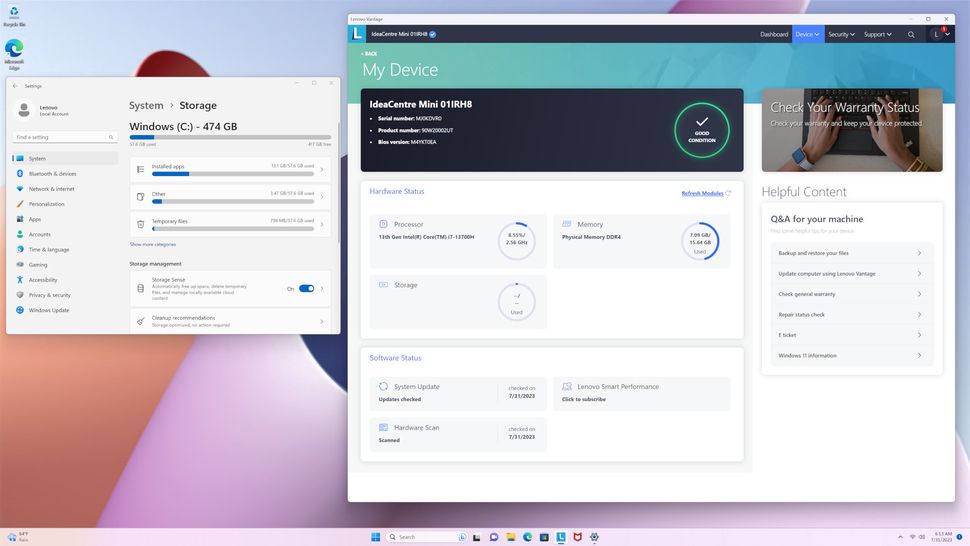
Task: Click the Windows (C:) storage usage bar
Action: pos(230,137)
